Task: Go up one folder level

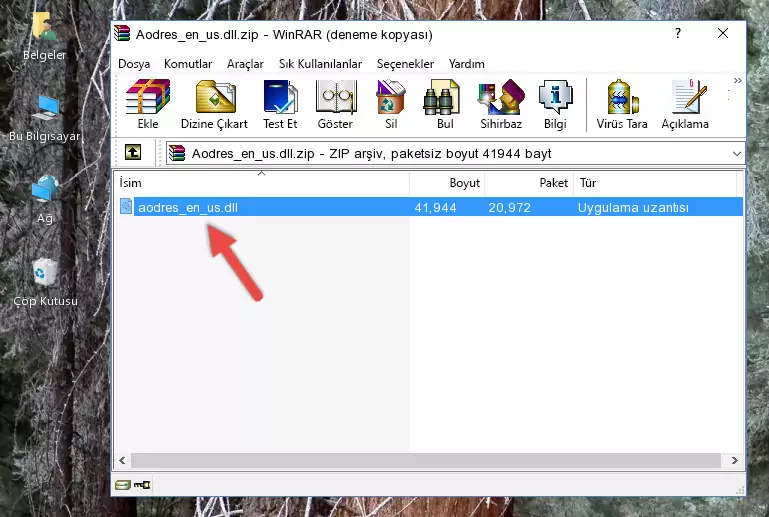Action: point(133,153)
